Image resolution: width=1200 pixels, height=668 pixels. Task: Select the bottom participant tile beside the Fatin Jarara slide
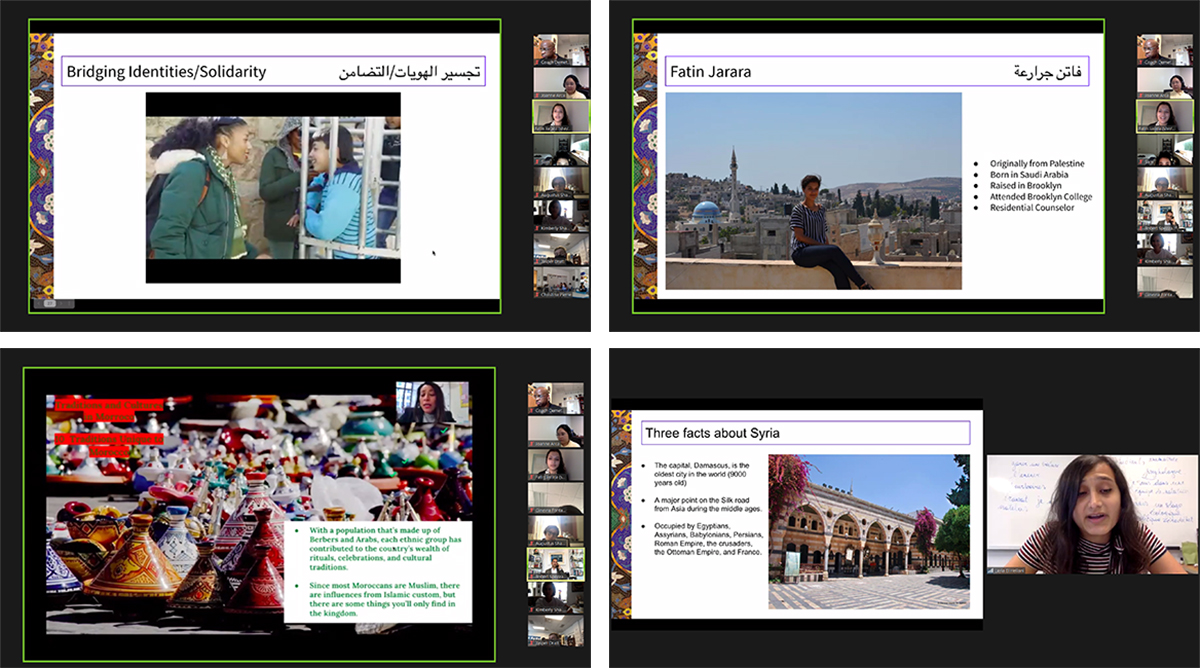1164,282
